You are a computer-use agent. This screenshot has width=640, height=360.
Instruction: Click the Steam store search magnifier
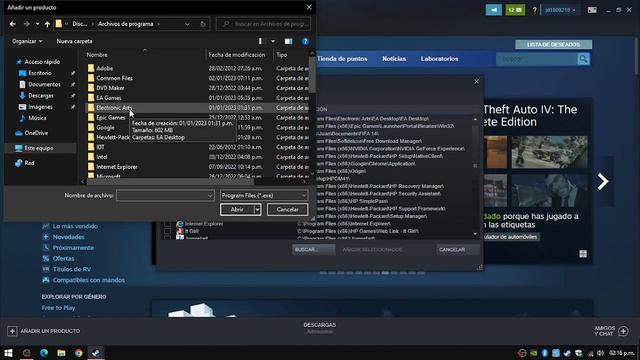[x=583, y=59]
